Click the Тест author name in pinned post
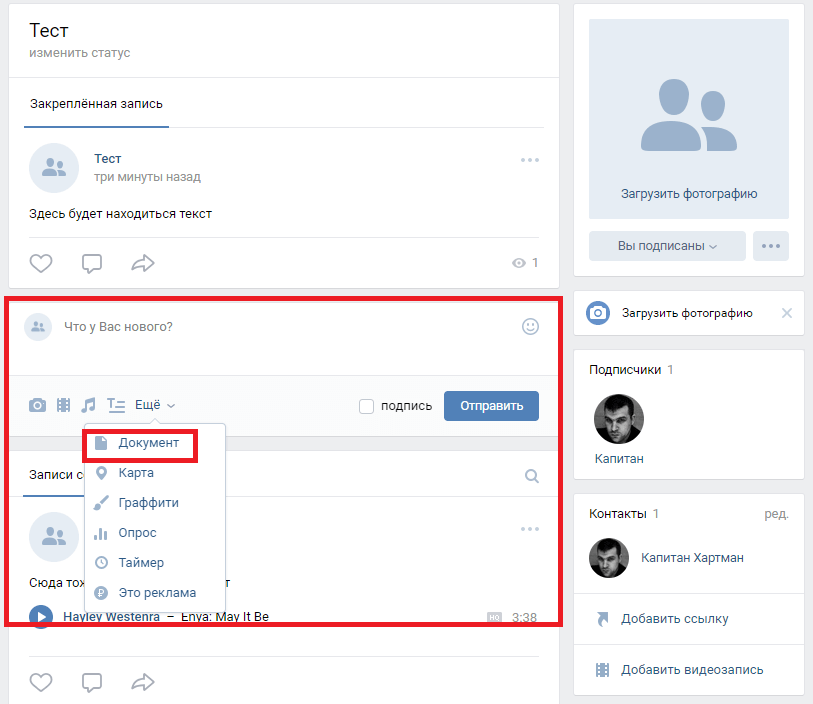 (107, 159)
